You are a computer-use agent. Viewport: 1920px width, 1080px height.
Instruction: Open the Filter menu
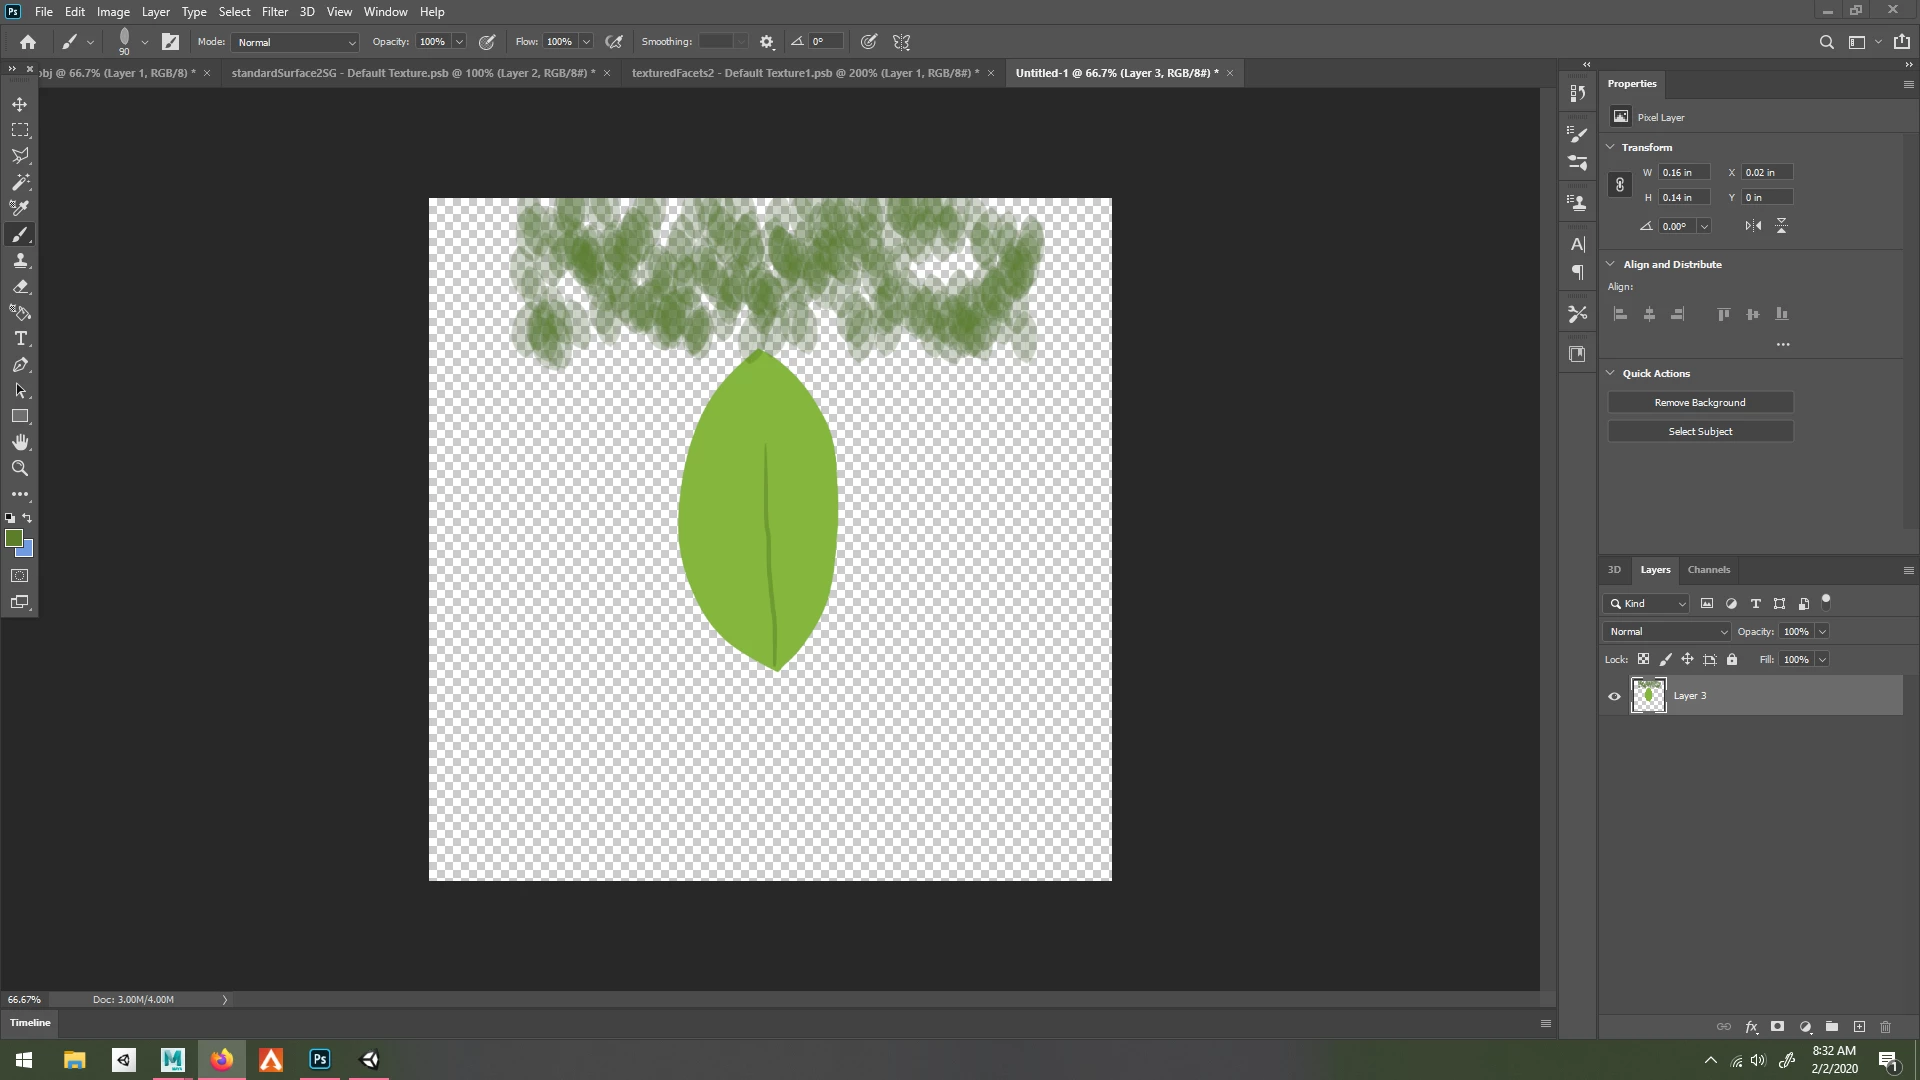pos(274,12)
